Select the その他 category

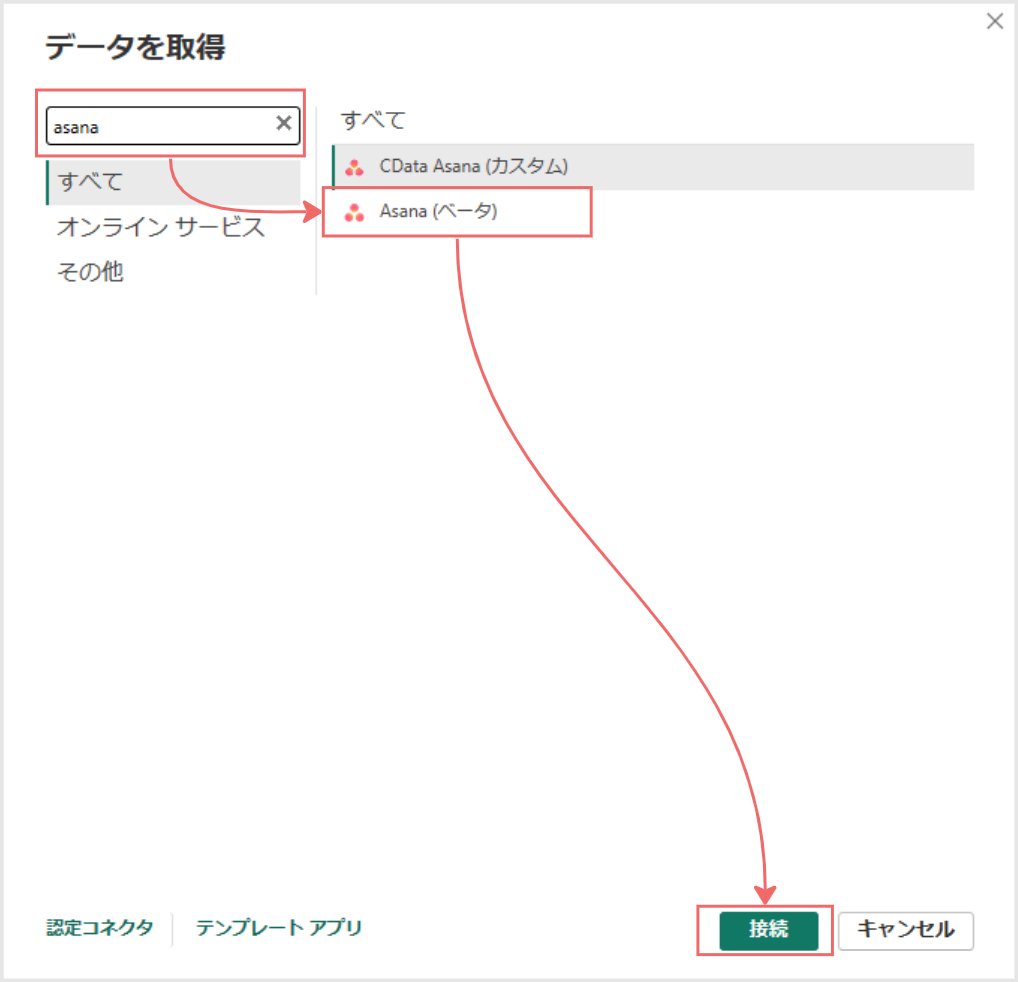click(90, 271)
